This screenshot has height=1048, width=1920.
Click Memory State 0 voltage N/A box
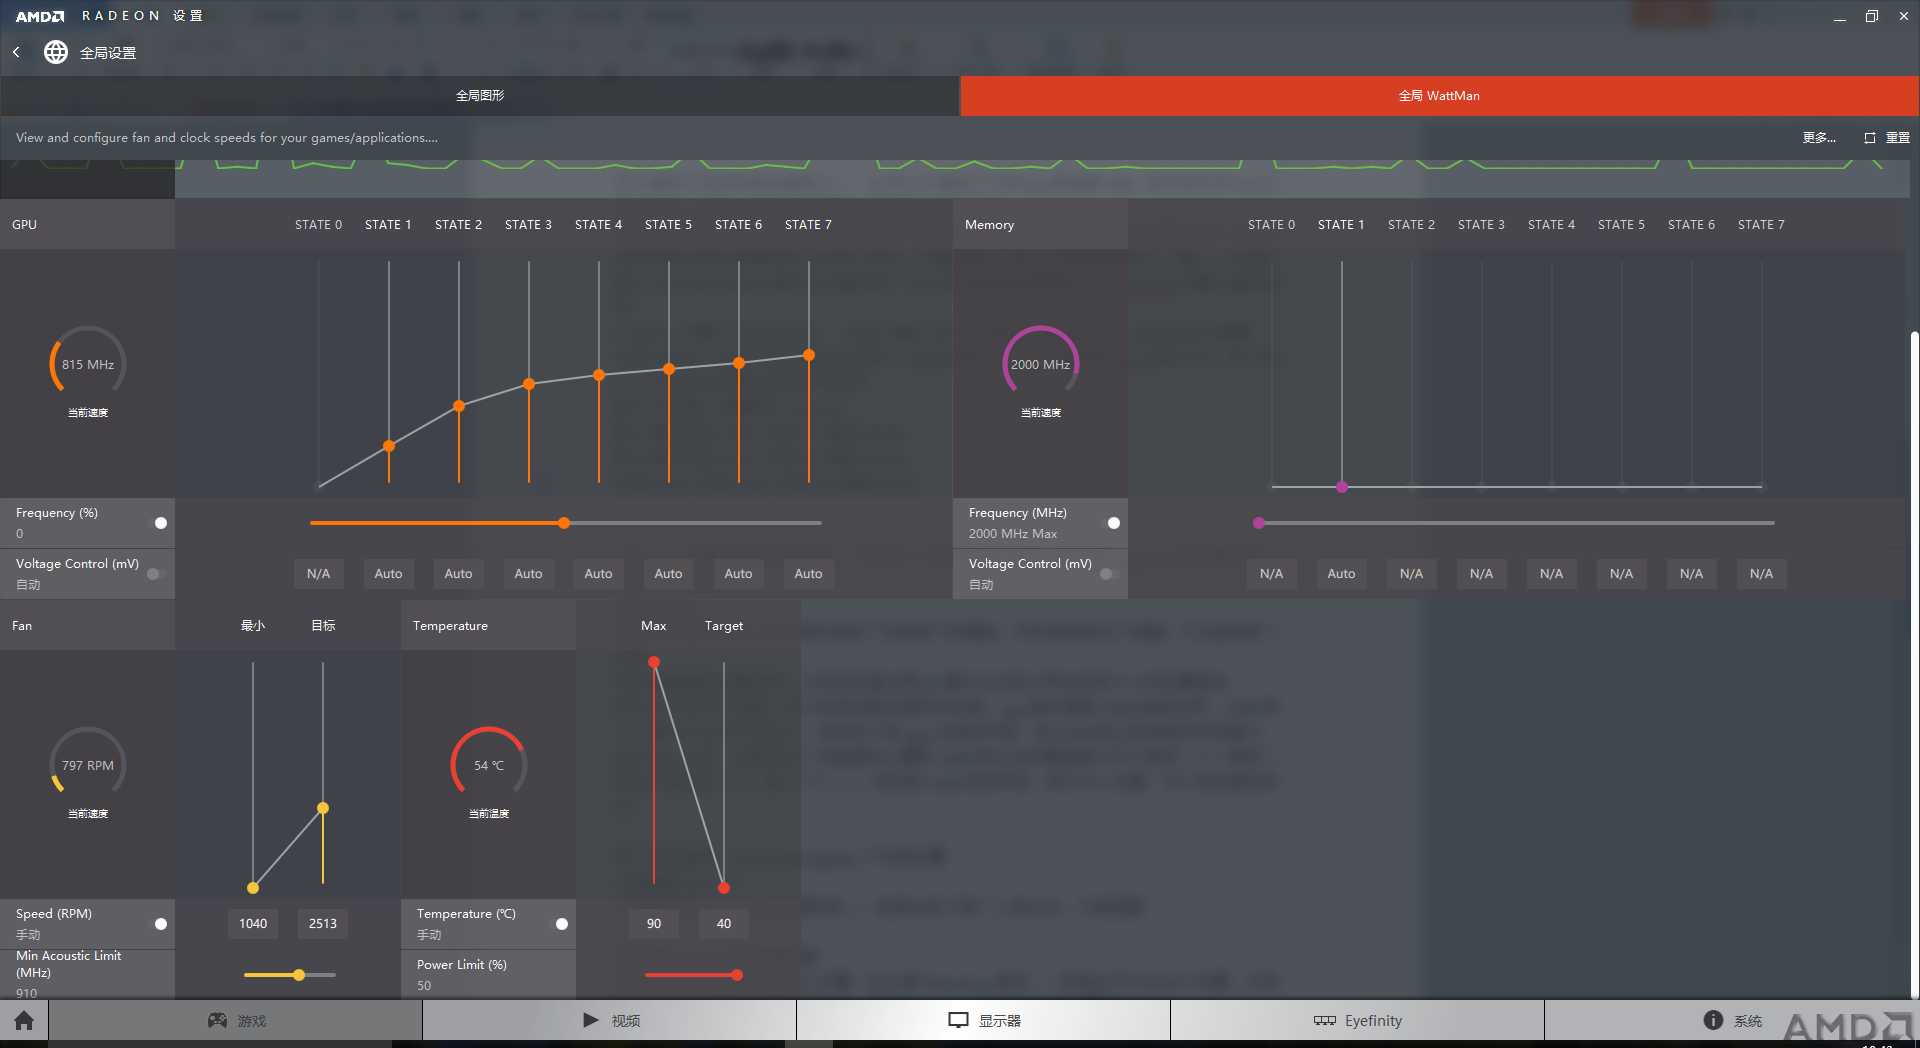pos(1272,574)
